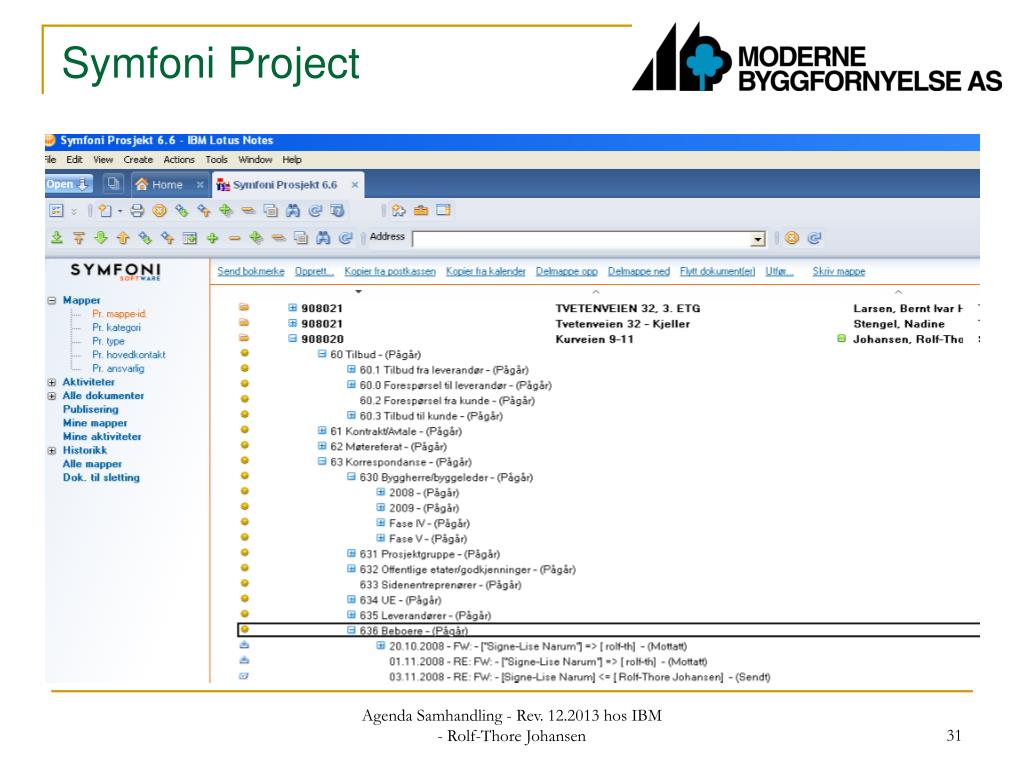Screen dimensions: 1024x768
Task: Click the Open button with down arrow
Action: [x=68, y=184]
